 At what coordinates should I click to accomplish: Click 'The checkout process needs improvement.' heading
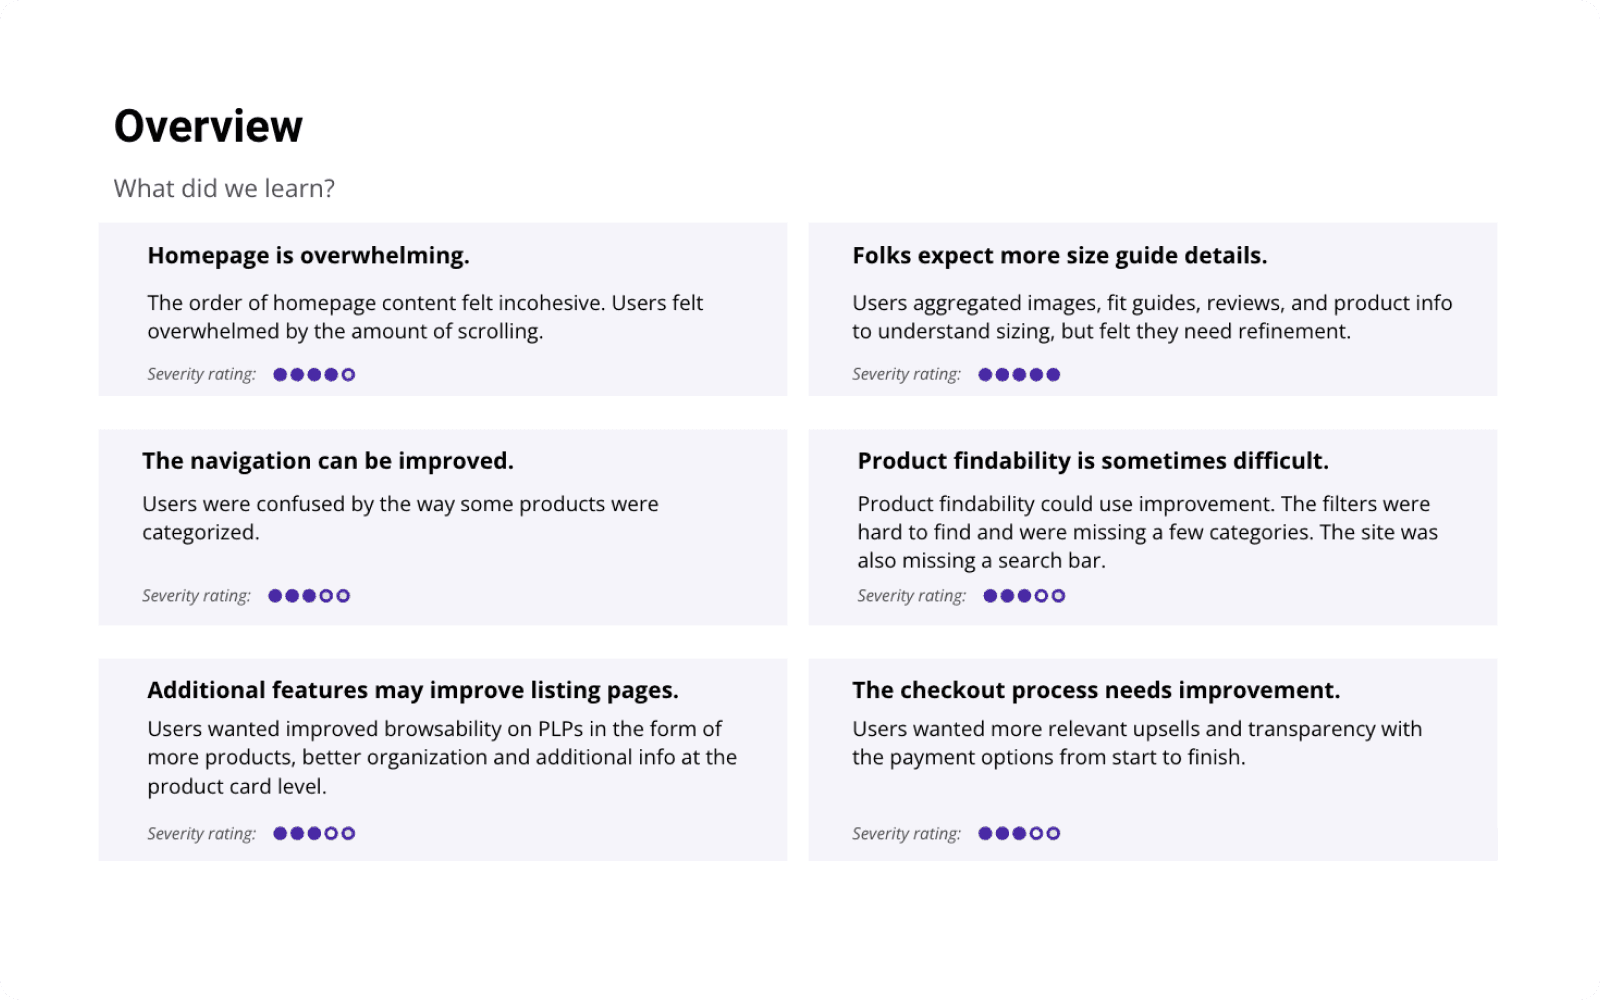click(1096, 691)
